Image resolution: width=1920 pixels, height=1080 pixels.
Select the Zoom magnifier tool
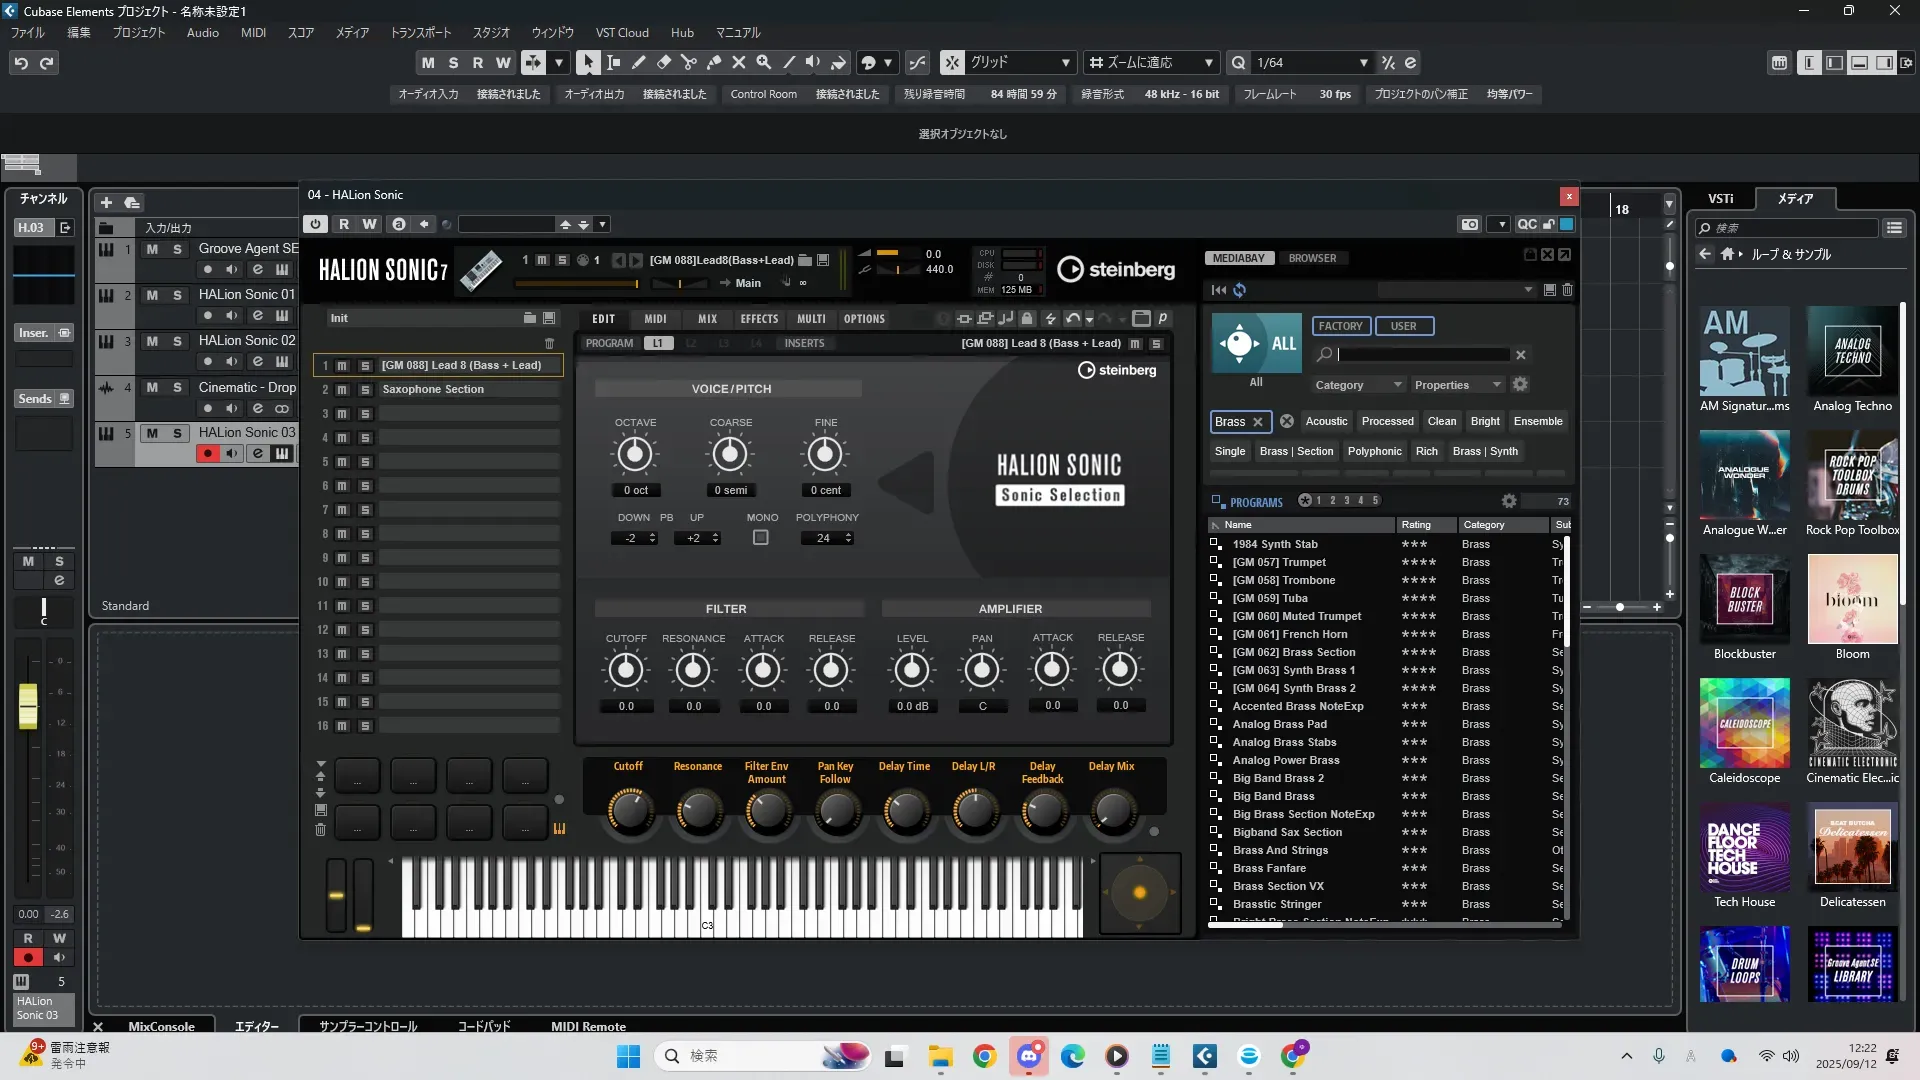pos(763,62)
